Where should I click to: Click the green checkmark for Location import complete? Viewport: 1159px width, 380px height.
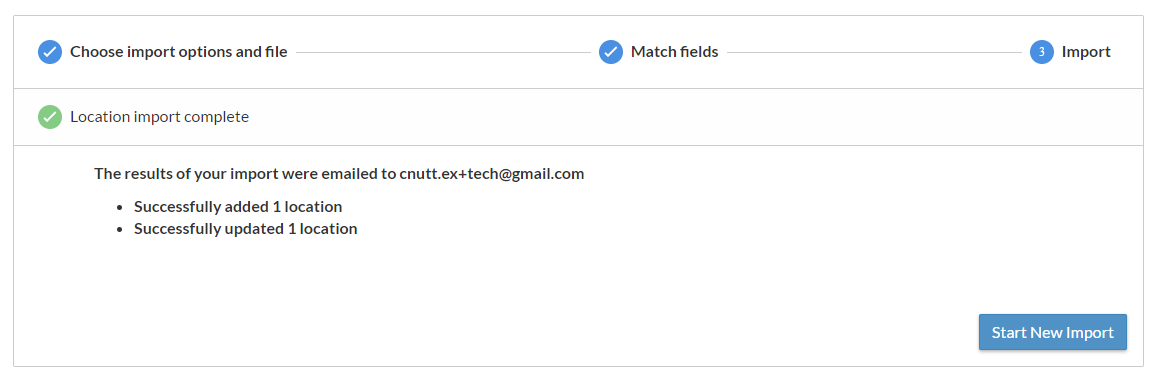(50, 117)
